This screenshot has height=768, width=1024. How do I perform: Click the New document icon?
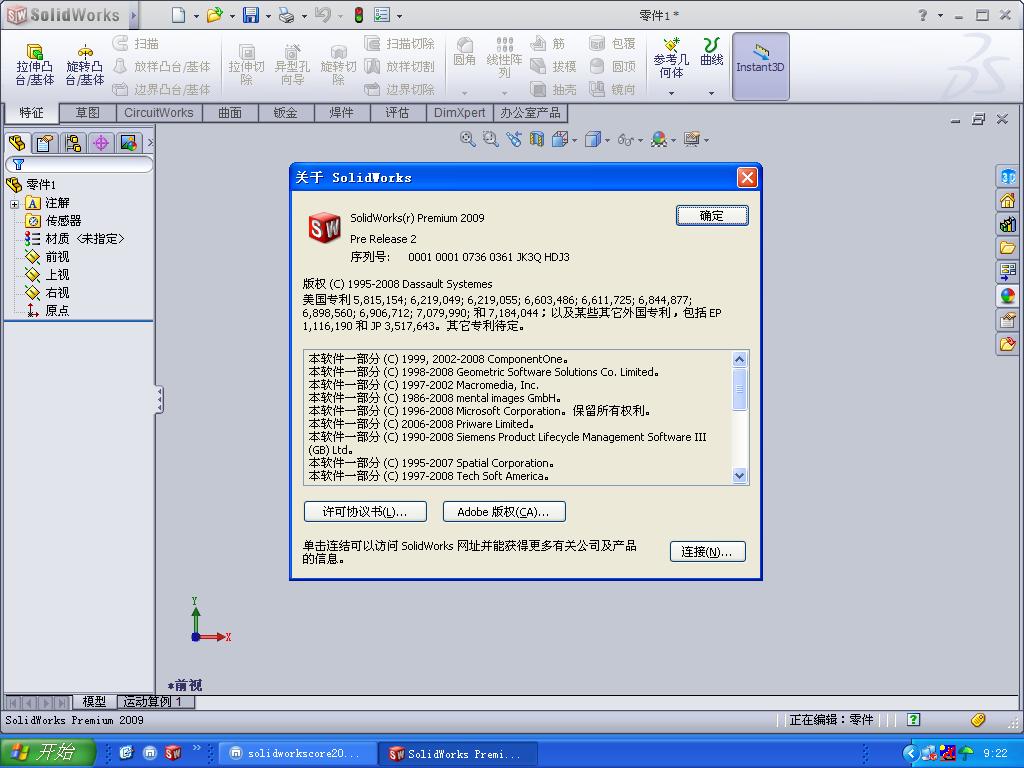178,15
